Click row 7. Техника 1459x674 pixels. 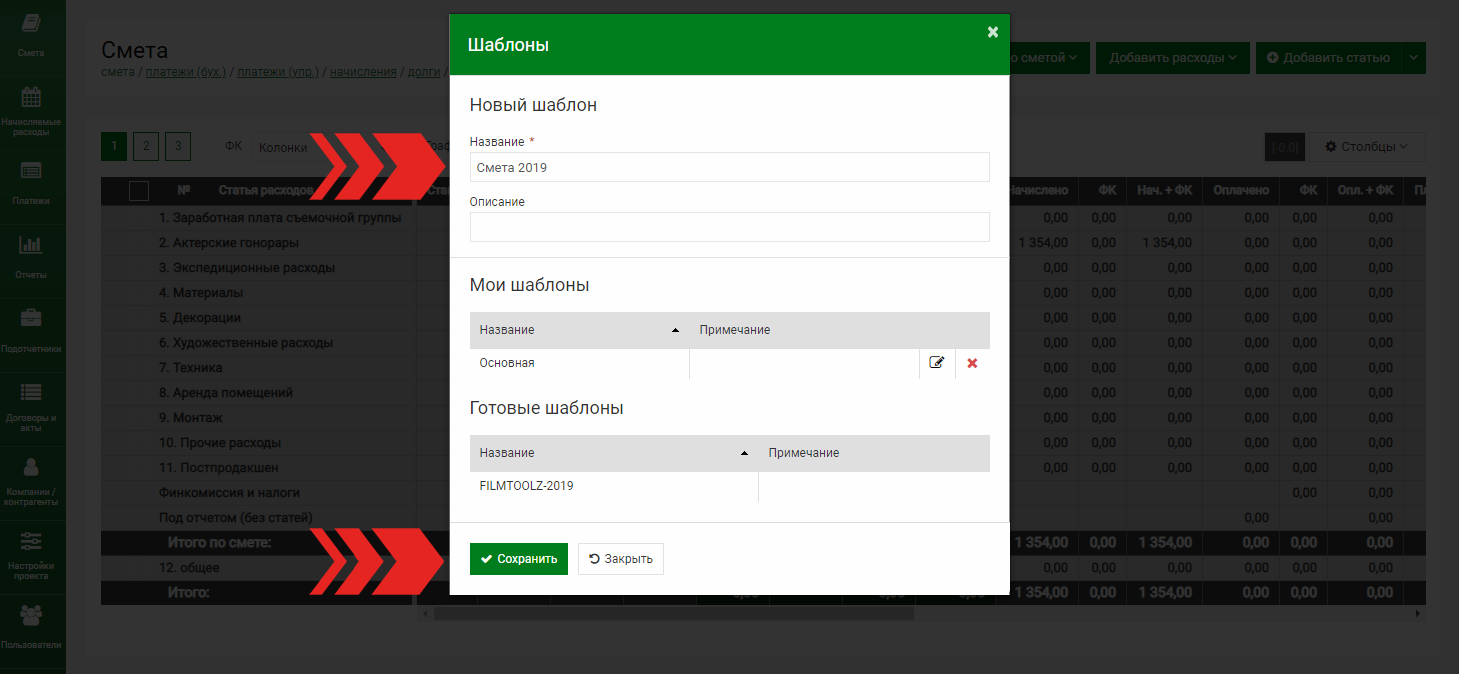pos(191,367)
